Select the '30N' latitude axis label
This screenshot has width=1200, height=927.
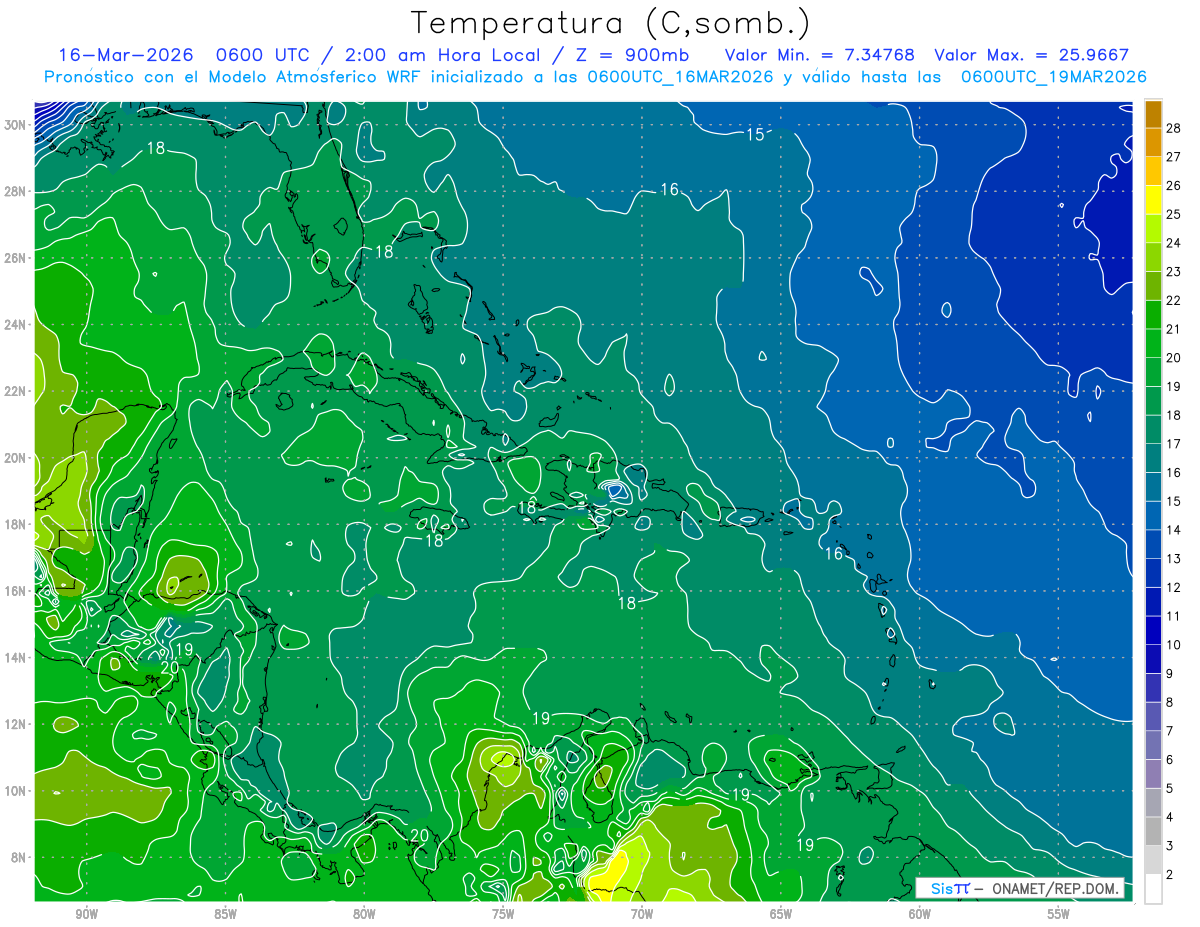(x=15, y=125)
